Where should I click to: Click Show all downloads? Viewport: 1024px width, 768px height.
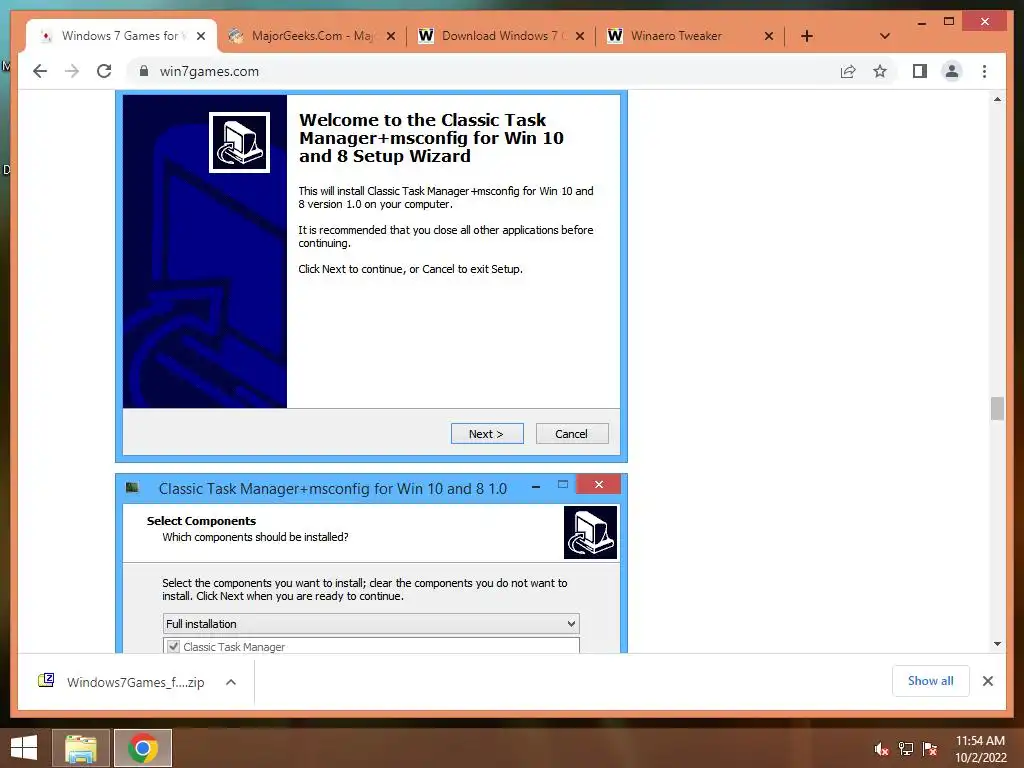click(931, 681)
